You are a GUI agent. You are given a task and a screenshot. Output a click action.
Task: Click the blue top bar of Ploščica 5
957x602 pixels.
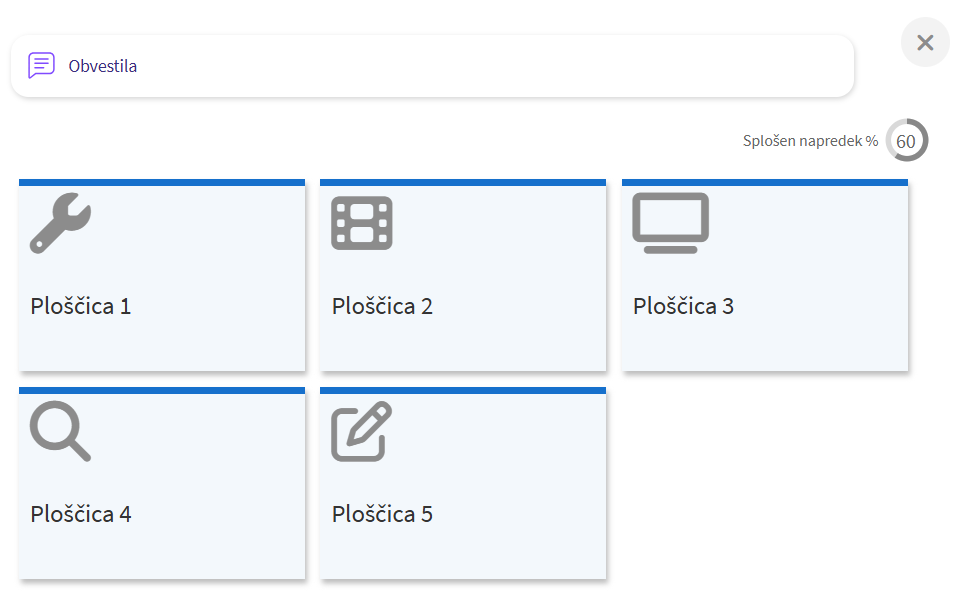tap(463, 390)
